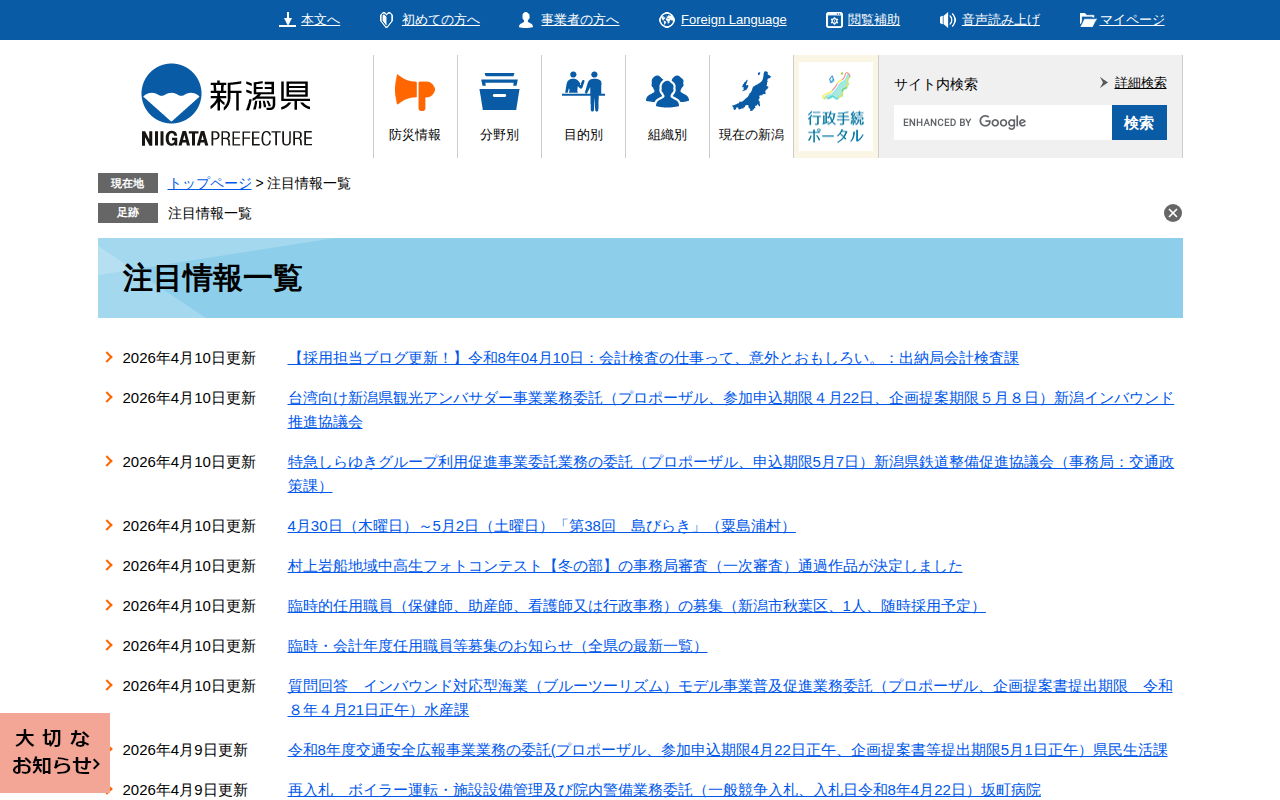Select the Foreign Language globe icon
1280x800 pixels.
tap(666, 18)
